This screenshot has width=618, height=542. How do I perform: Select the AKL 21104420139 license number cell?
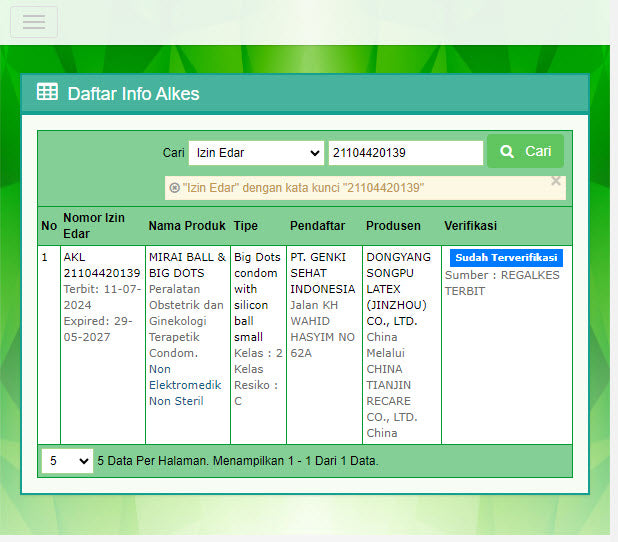101,265
